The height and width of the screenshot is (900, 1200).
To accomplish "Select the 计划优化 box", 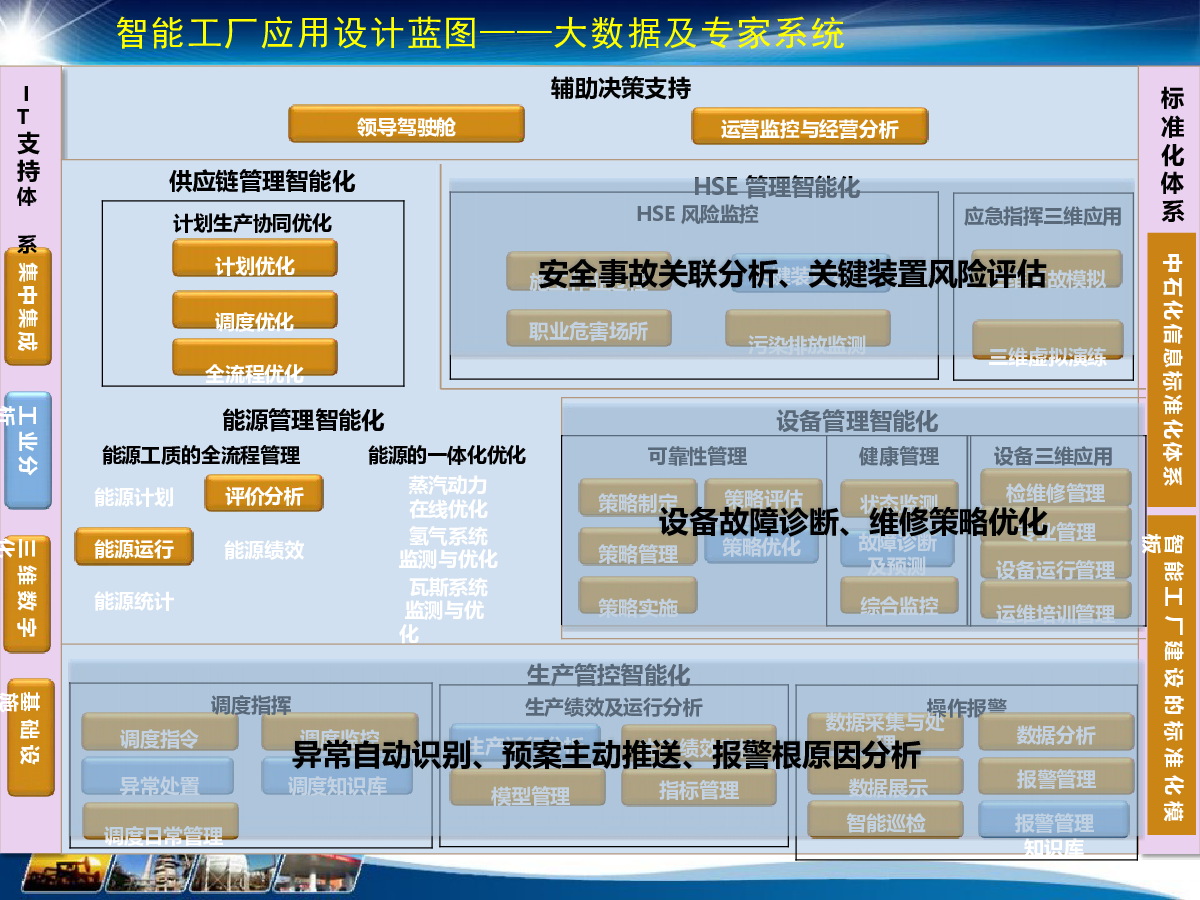I will [x=255, y=258].
